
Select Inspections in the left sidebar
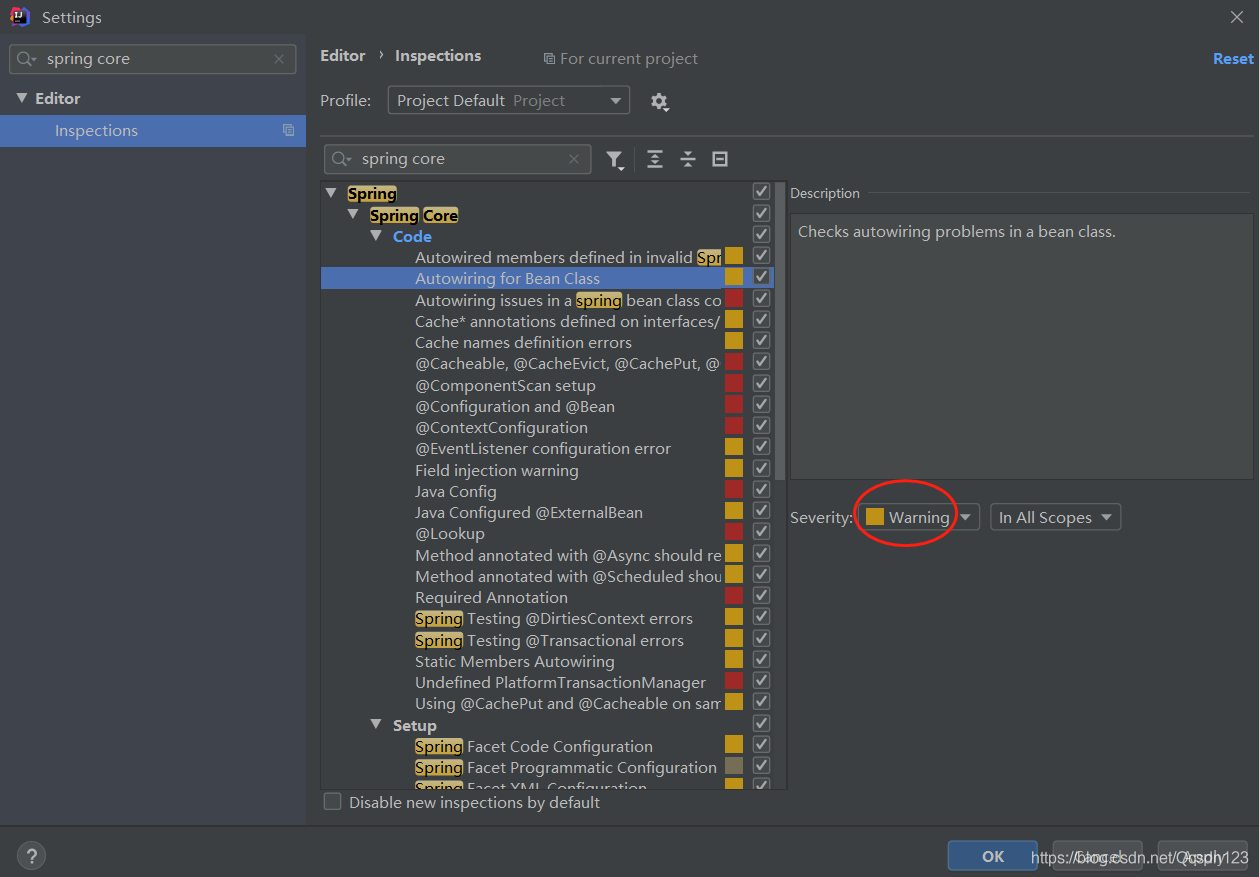point(153,131)
